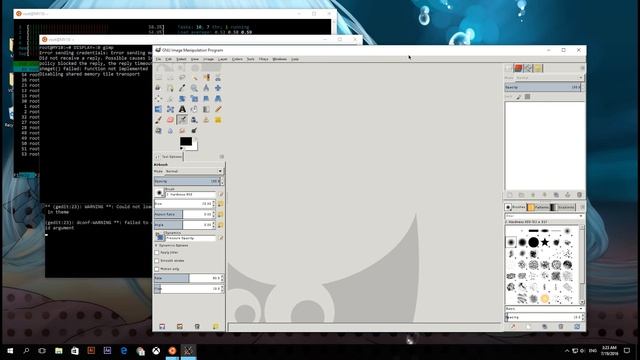
Task: Select the Perspective tool
Action: 218,98
